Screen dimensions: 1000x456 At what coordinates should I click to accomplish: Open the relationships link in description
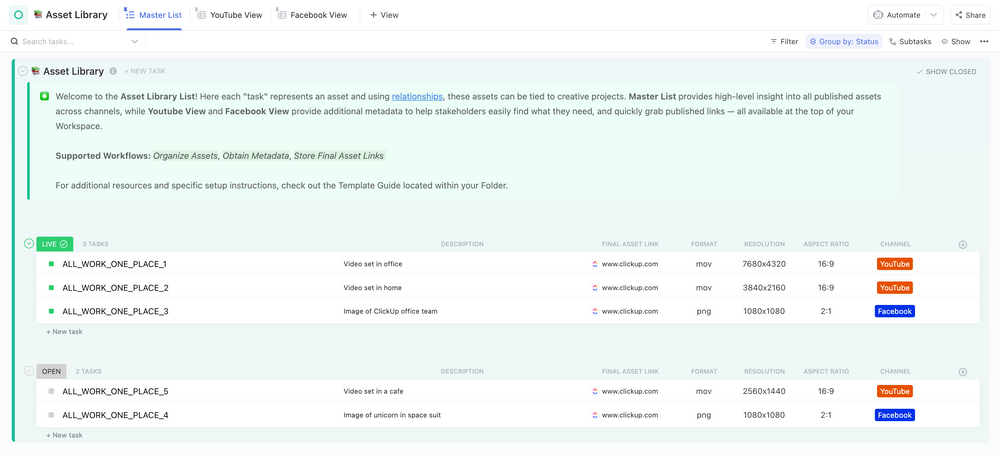click(x=417, y=96)
